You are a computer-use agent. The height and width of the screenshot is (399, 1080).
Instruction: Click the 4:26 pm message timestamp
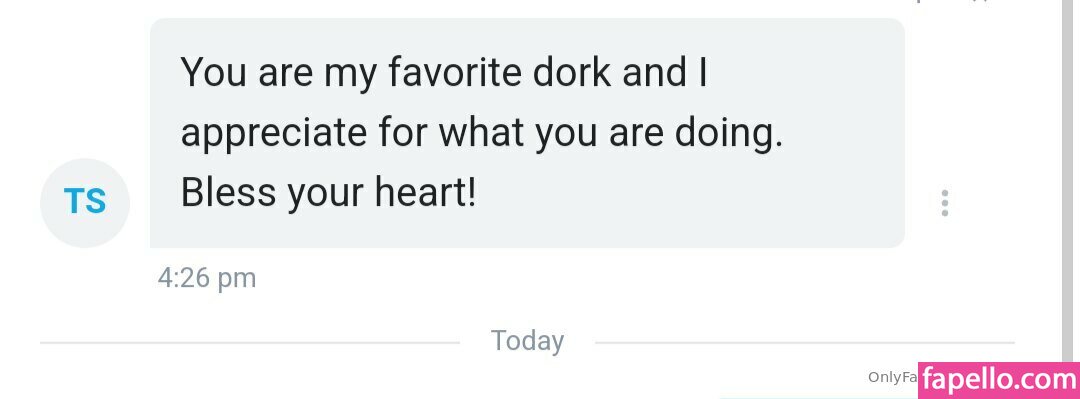pyautogui.click(x=207, y=278)
